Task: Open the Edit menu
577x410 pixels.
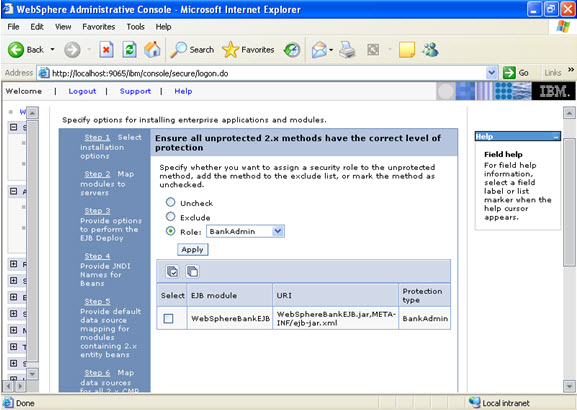Action: pyautogui.click(x=37, y=26)
